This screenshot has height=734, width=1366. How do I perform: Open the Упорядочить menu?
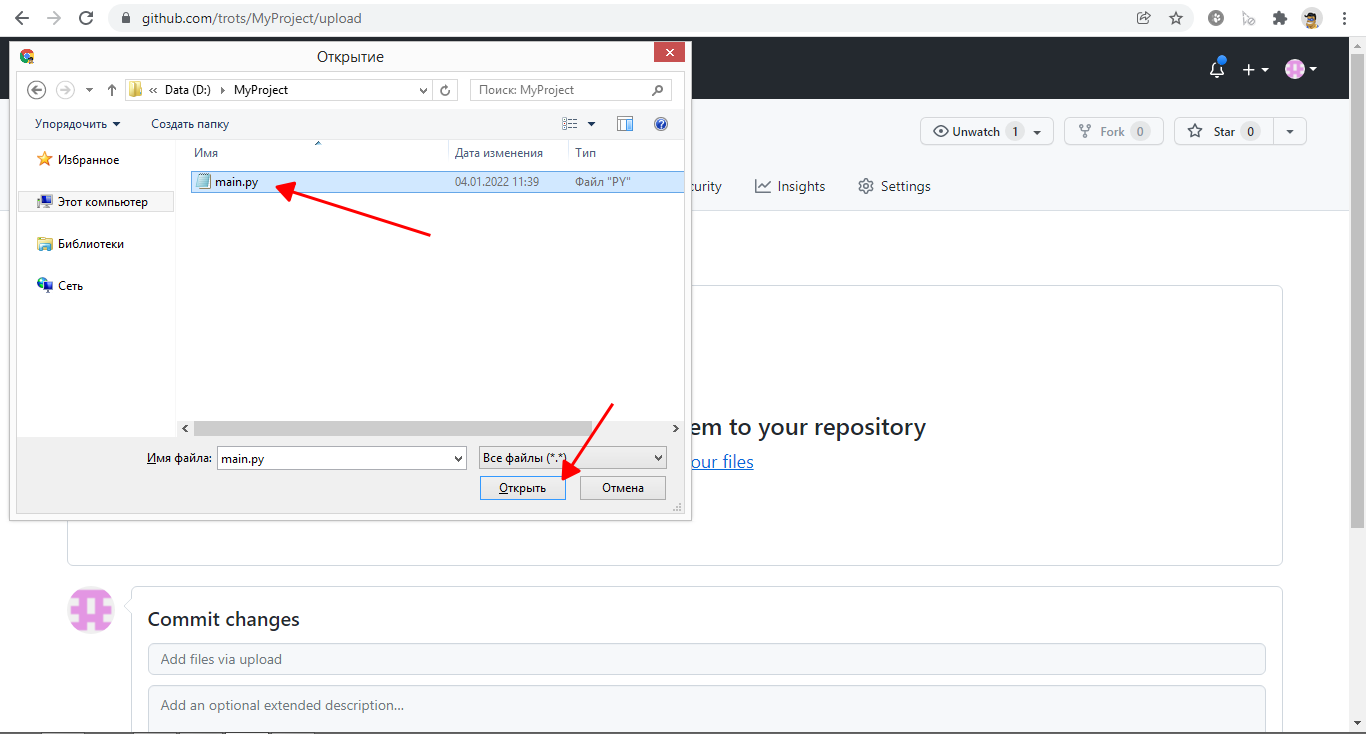77,124
